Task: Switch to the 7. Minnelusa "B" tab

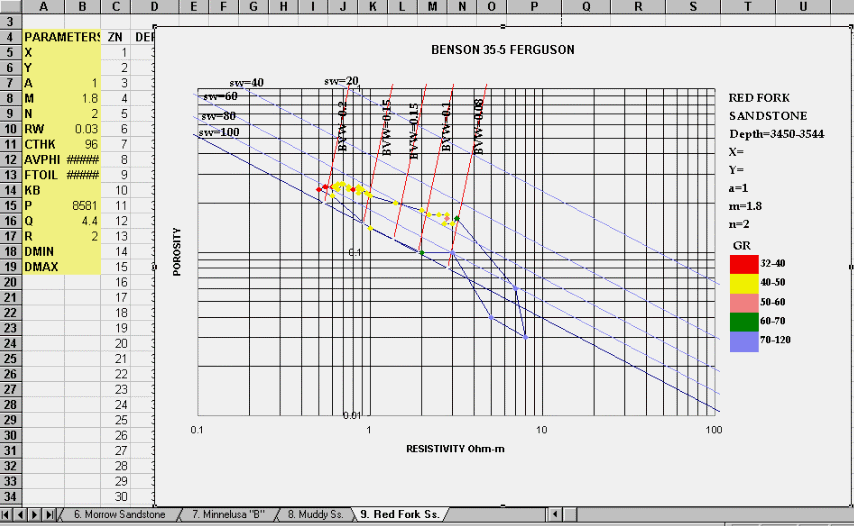Action: [x=229, y=514]
